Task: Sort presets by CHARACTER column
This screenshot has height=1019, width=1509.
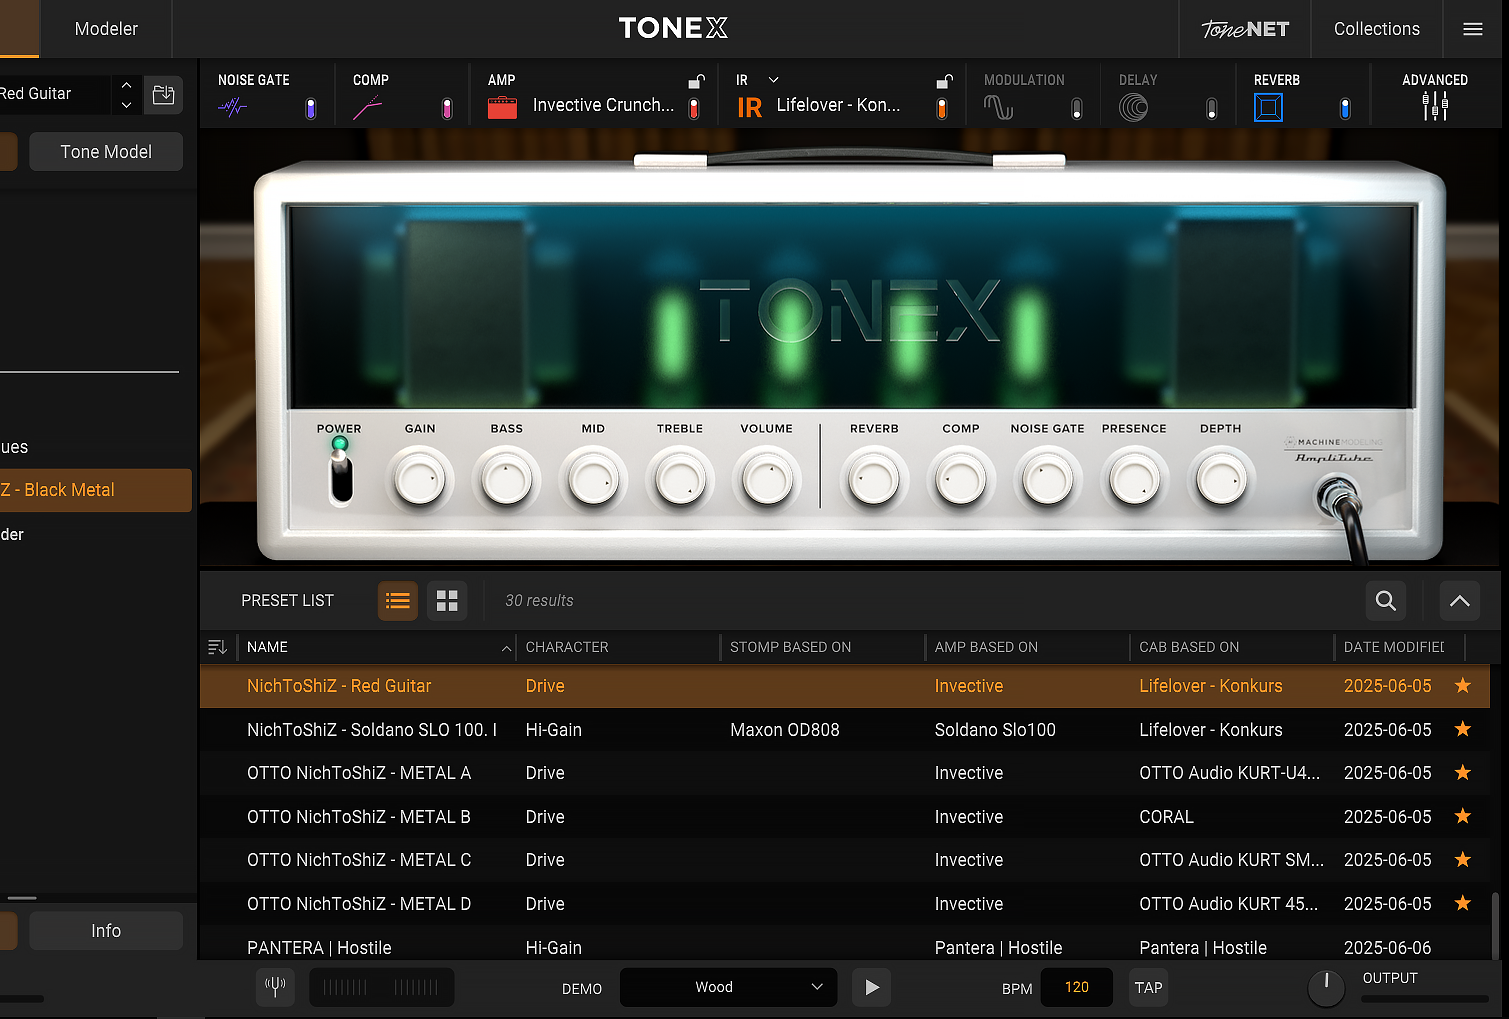Action: [x=618, y=647]
